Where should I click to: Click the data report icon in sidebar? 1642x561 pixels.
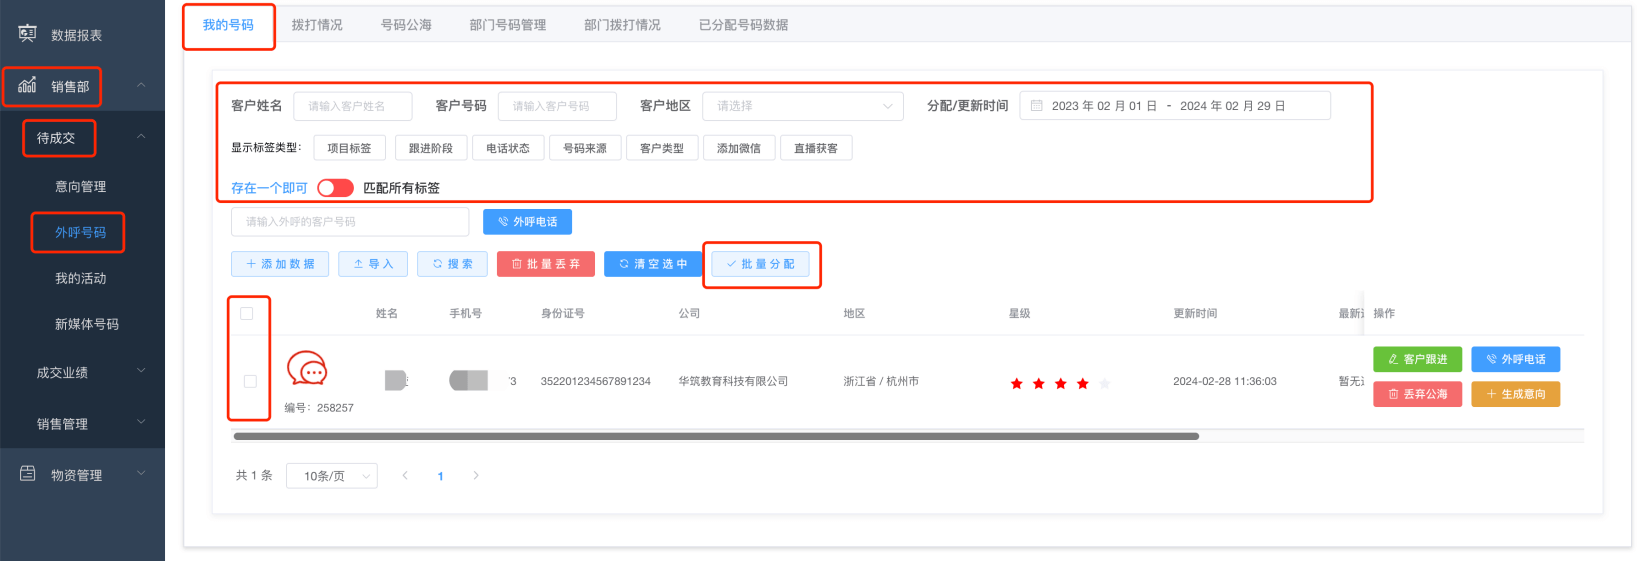[27, 34]
